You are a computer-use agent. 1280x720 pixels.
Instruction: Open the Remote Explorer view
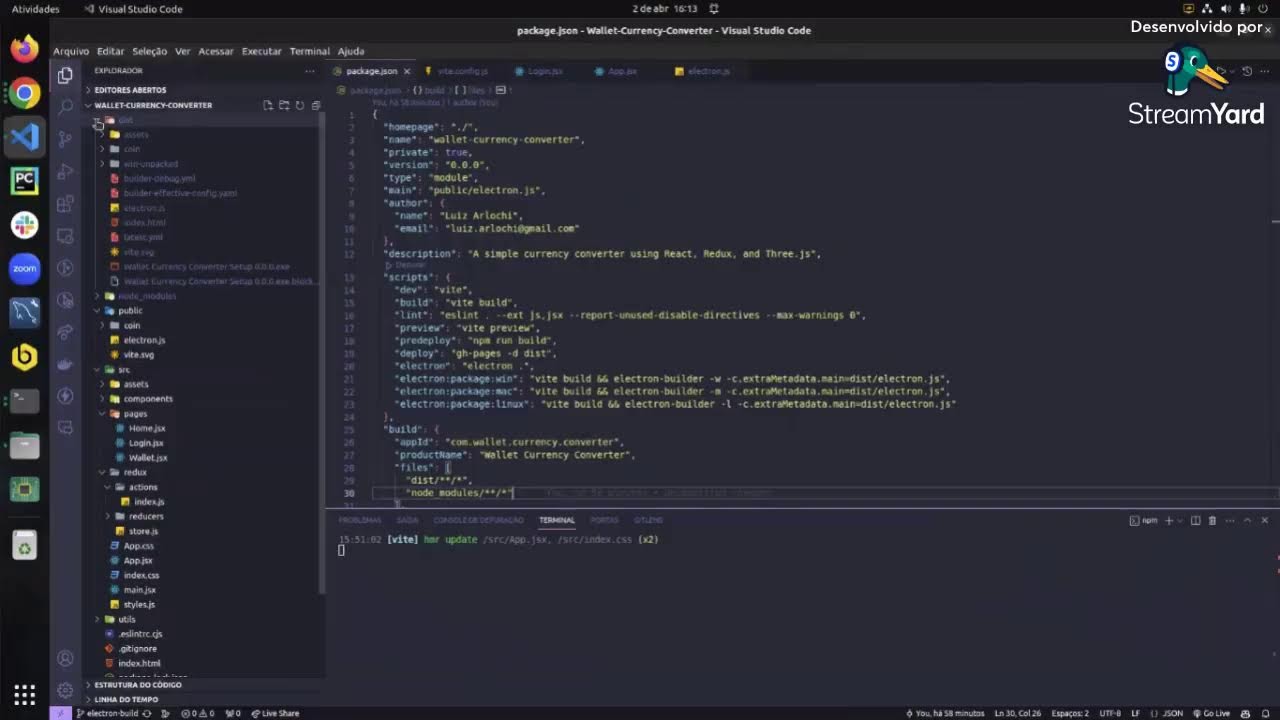click(x=65, y=236)
